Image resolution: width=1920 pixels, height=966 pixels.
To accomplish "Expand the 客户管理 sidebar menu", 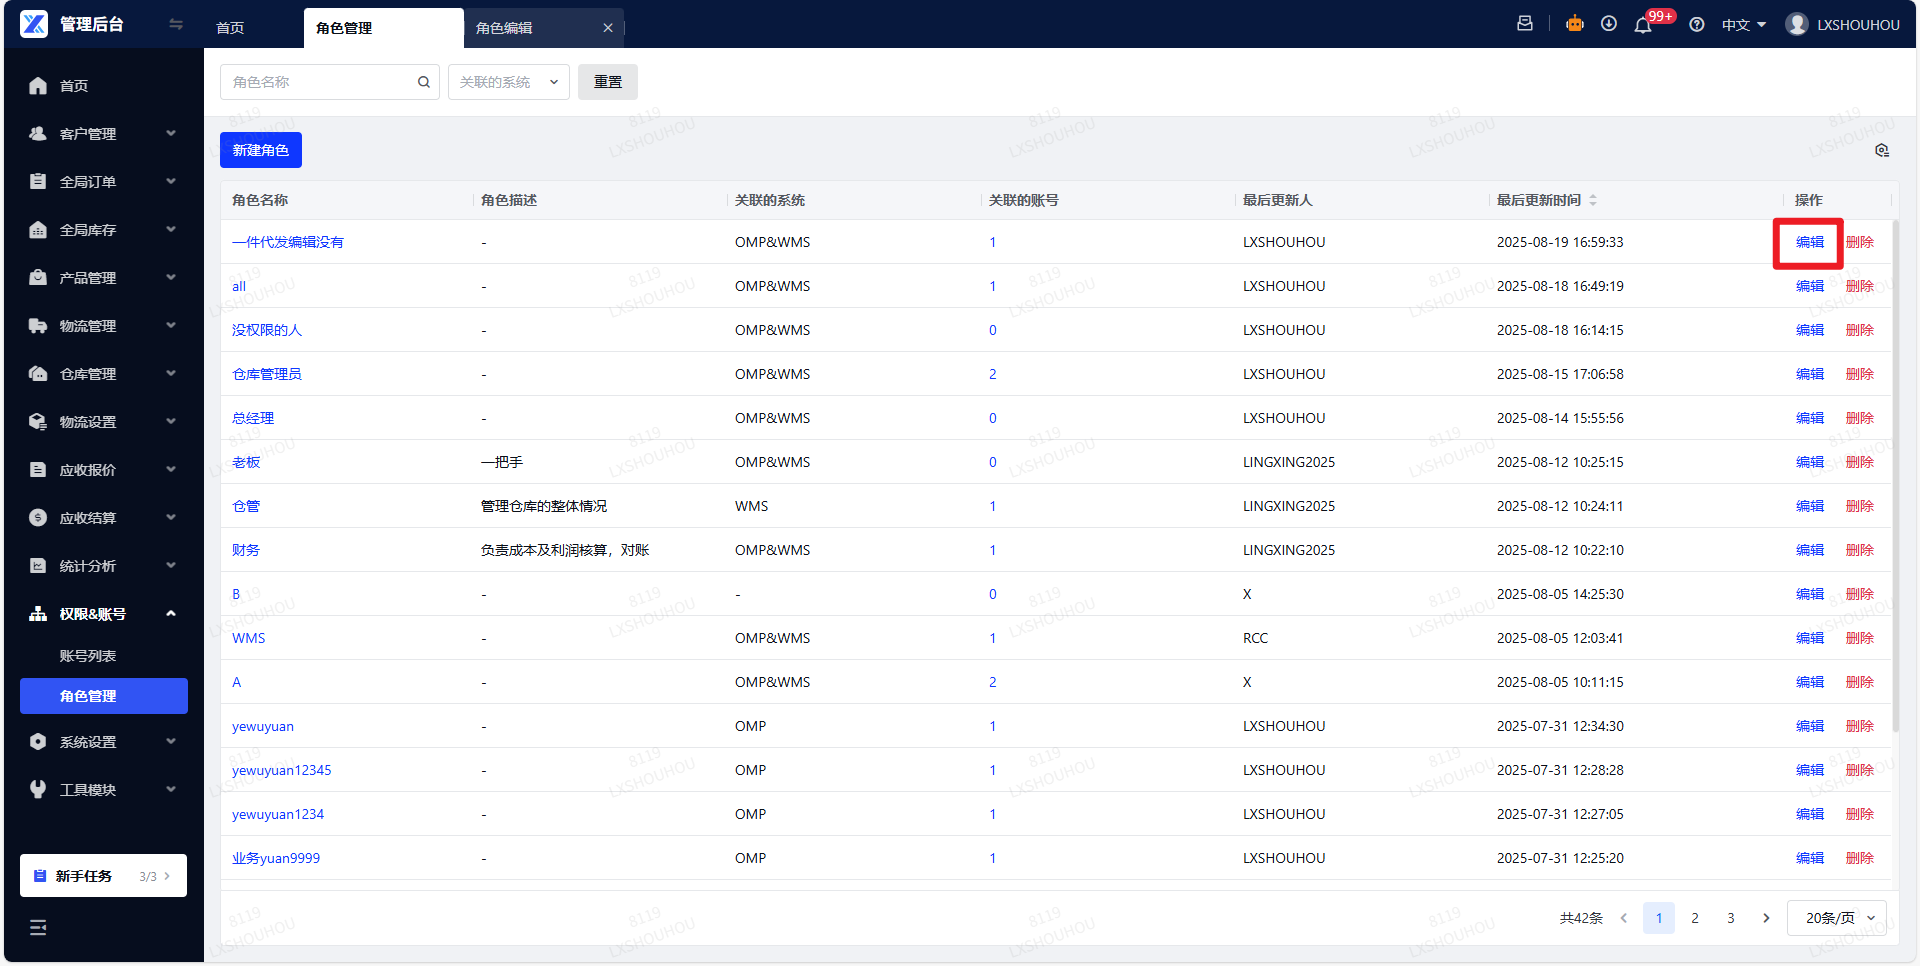I will (x=103, y=134).
